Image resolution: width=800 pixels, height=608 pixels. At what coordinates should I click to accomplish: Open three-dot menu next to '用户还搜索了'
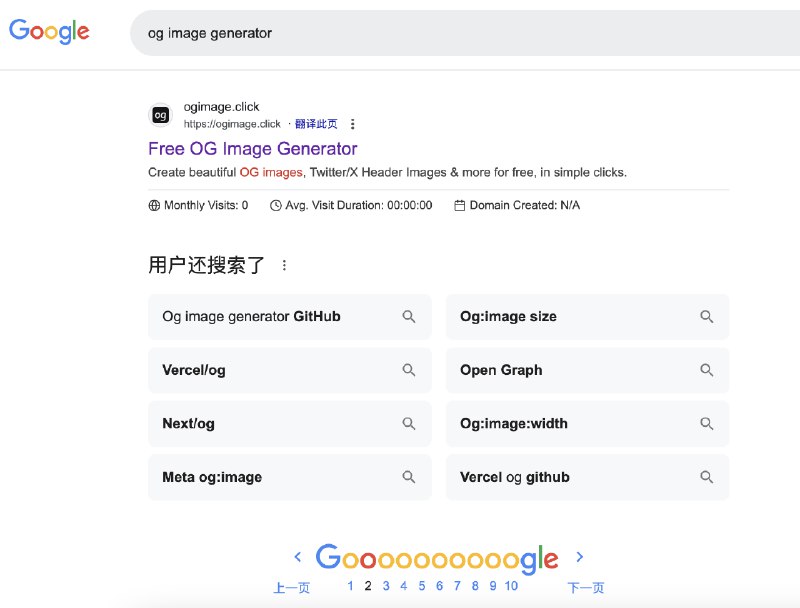tap(284, 265)
